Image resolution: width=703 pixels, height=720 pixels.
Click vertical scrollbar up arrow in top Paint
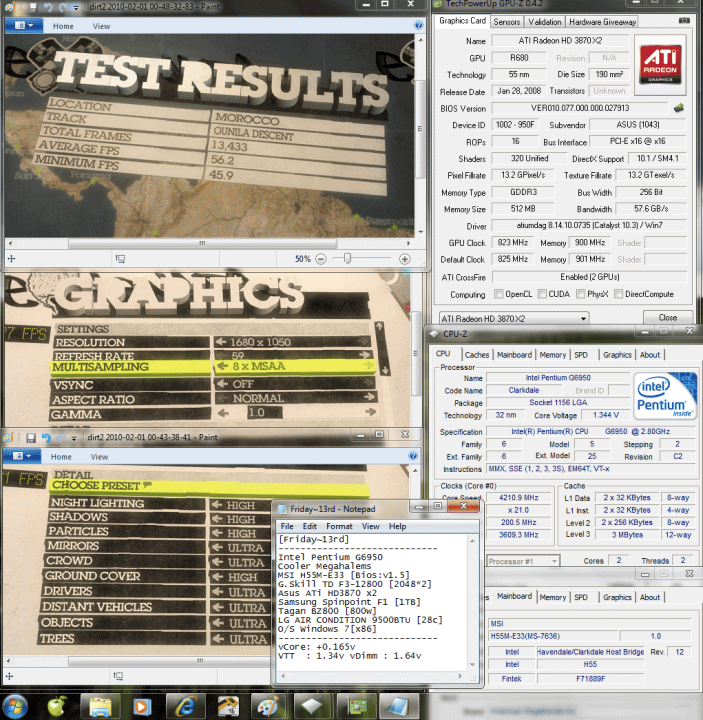click(420, 40)
